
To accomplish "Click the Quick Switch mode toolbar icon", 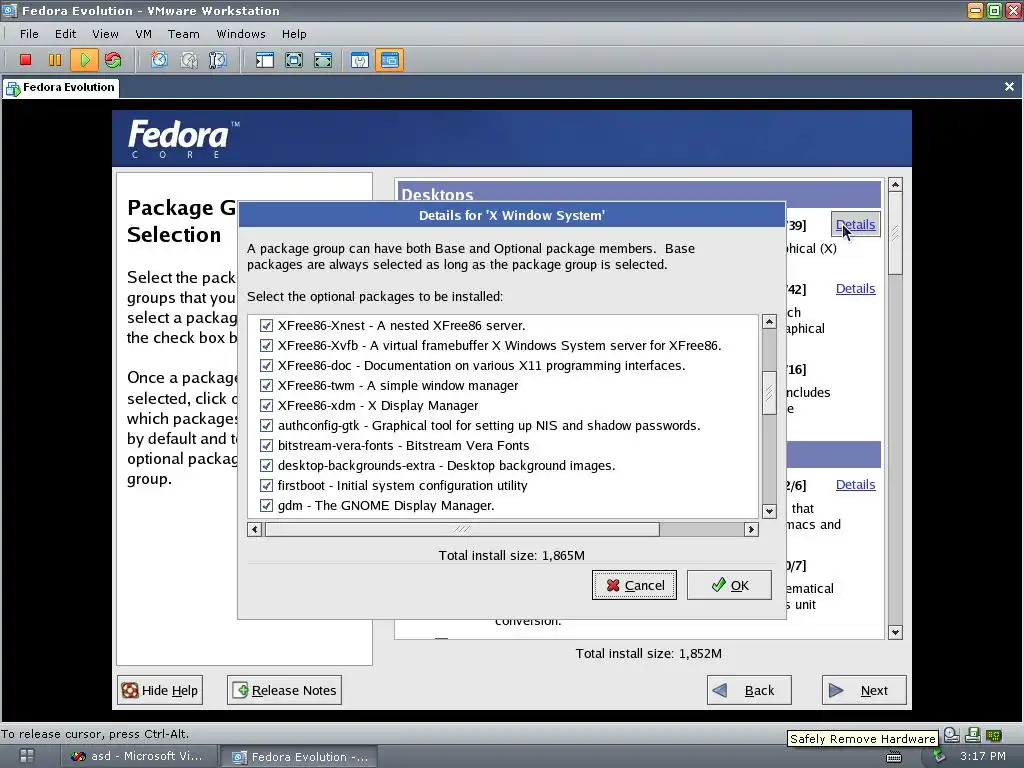I will [323, 60].
